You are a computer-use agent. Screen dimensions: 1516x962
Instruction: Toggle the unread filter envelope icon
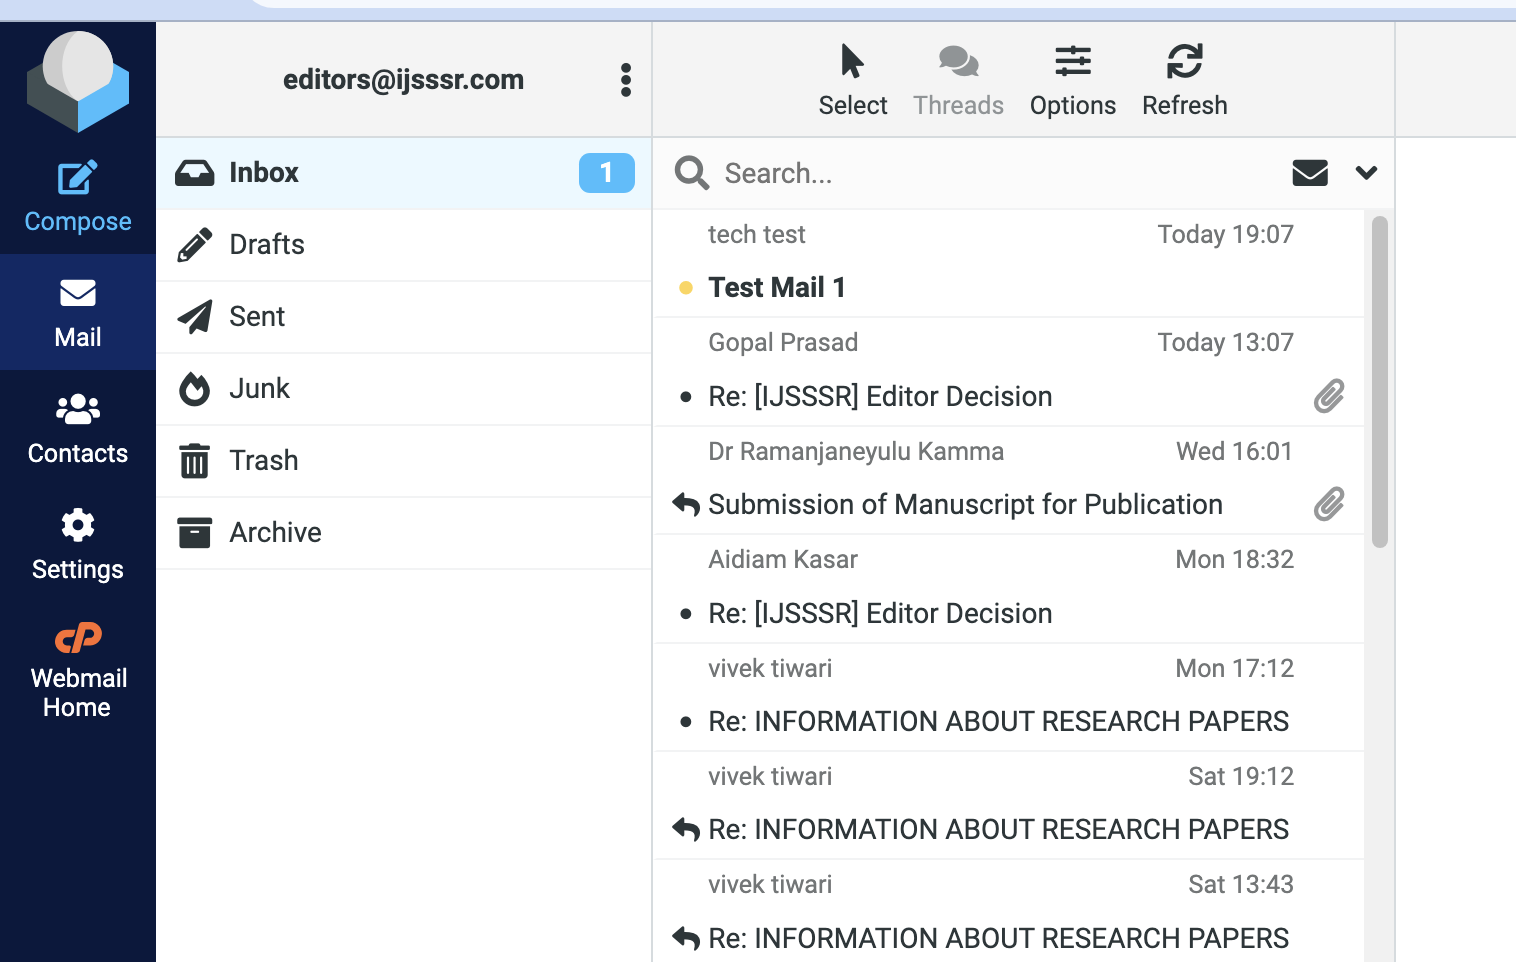point(1309,173)
